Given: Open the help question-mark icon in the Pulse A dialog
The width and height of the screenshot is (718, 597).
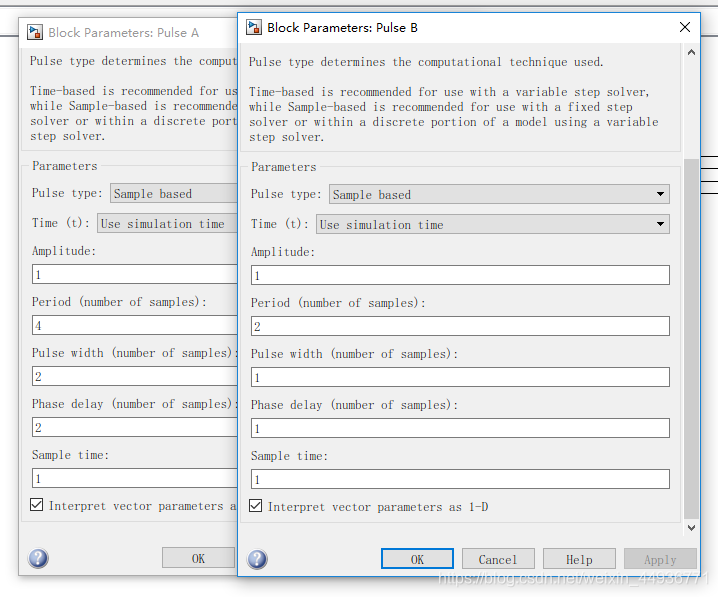Looking at the screenshot, I should (x=38, y=558).
